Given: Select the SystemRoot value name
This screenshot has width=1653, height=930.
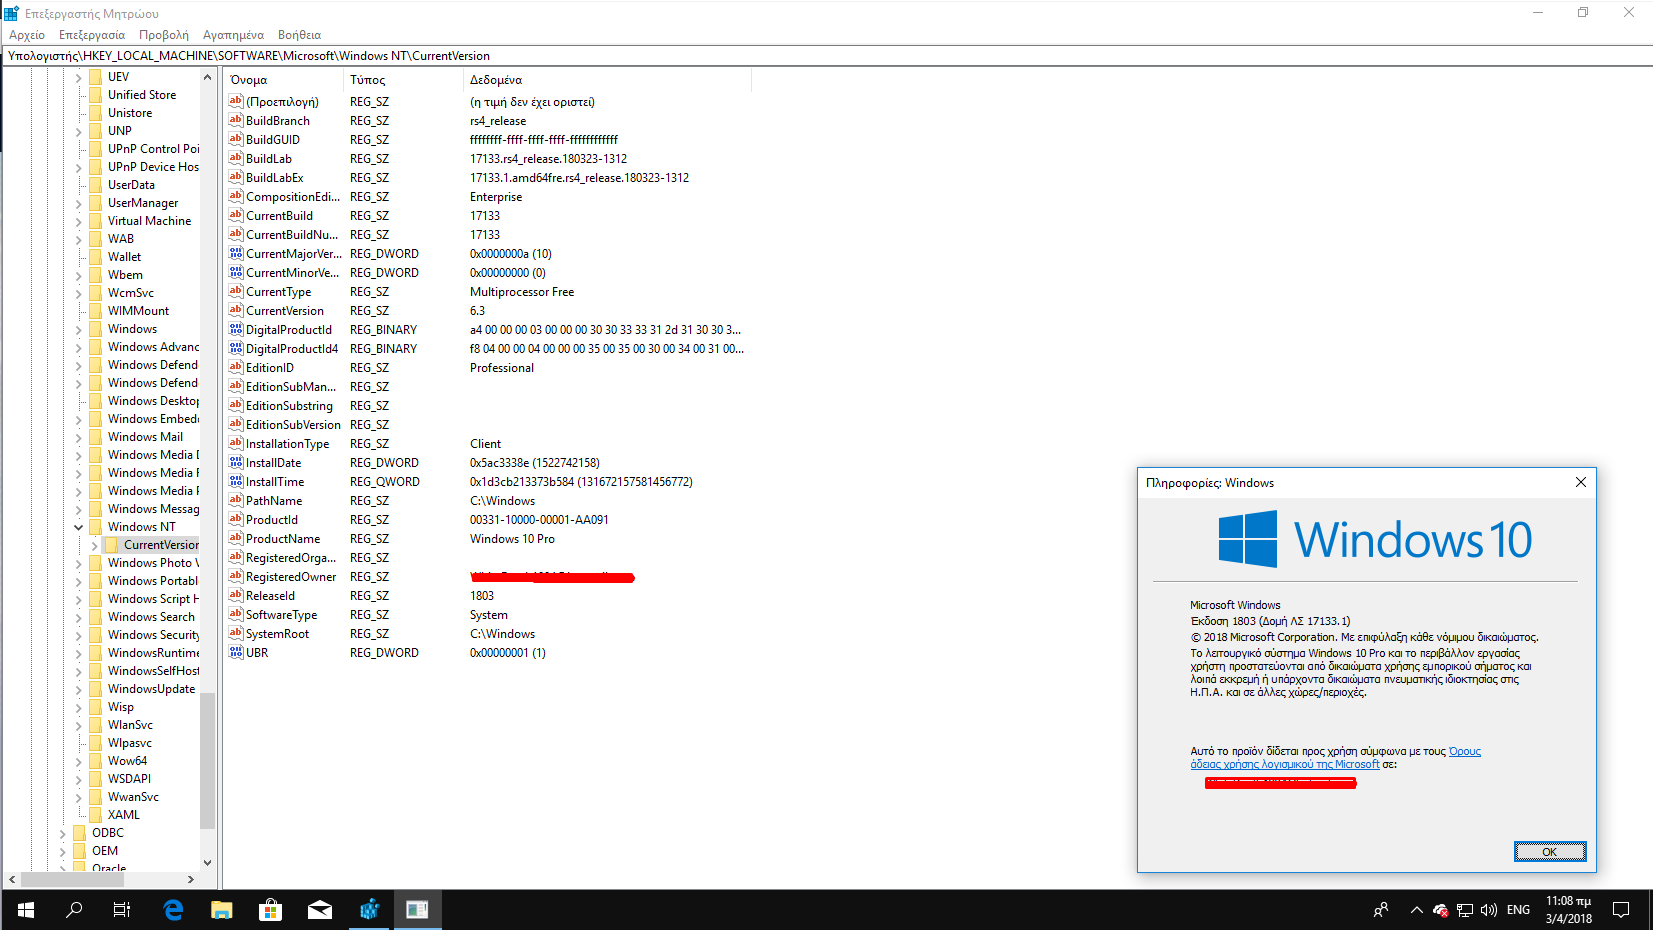Looking at the screenshot, I should click(x=277, y=634).
